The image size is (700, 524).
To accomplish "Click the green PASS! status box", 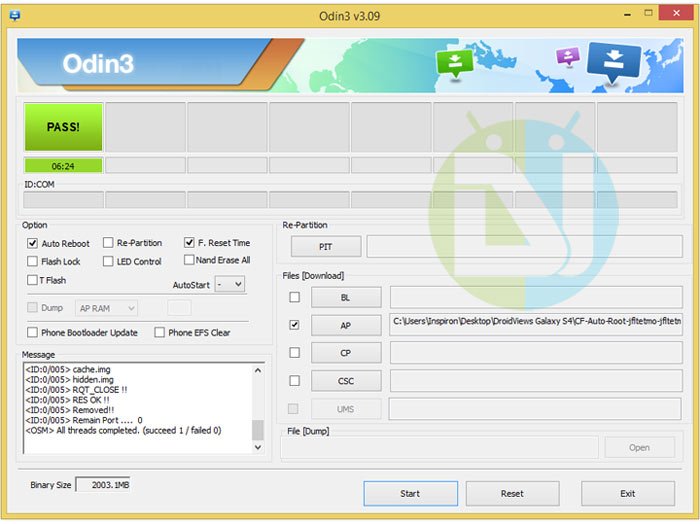I will coord(63,127).
